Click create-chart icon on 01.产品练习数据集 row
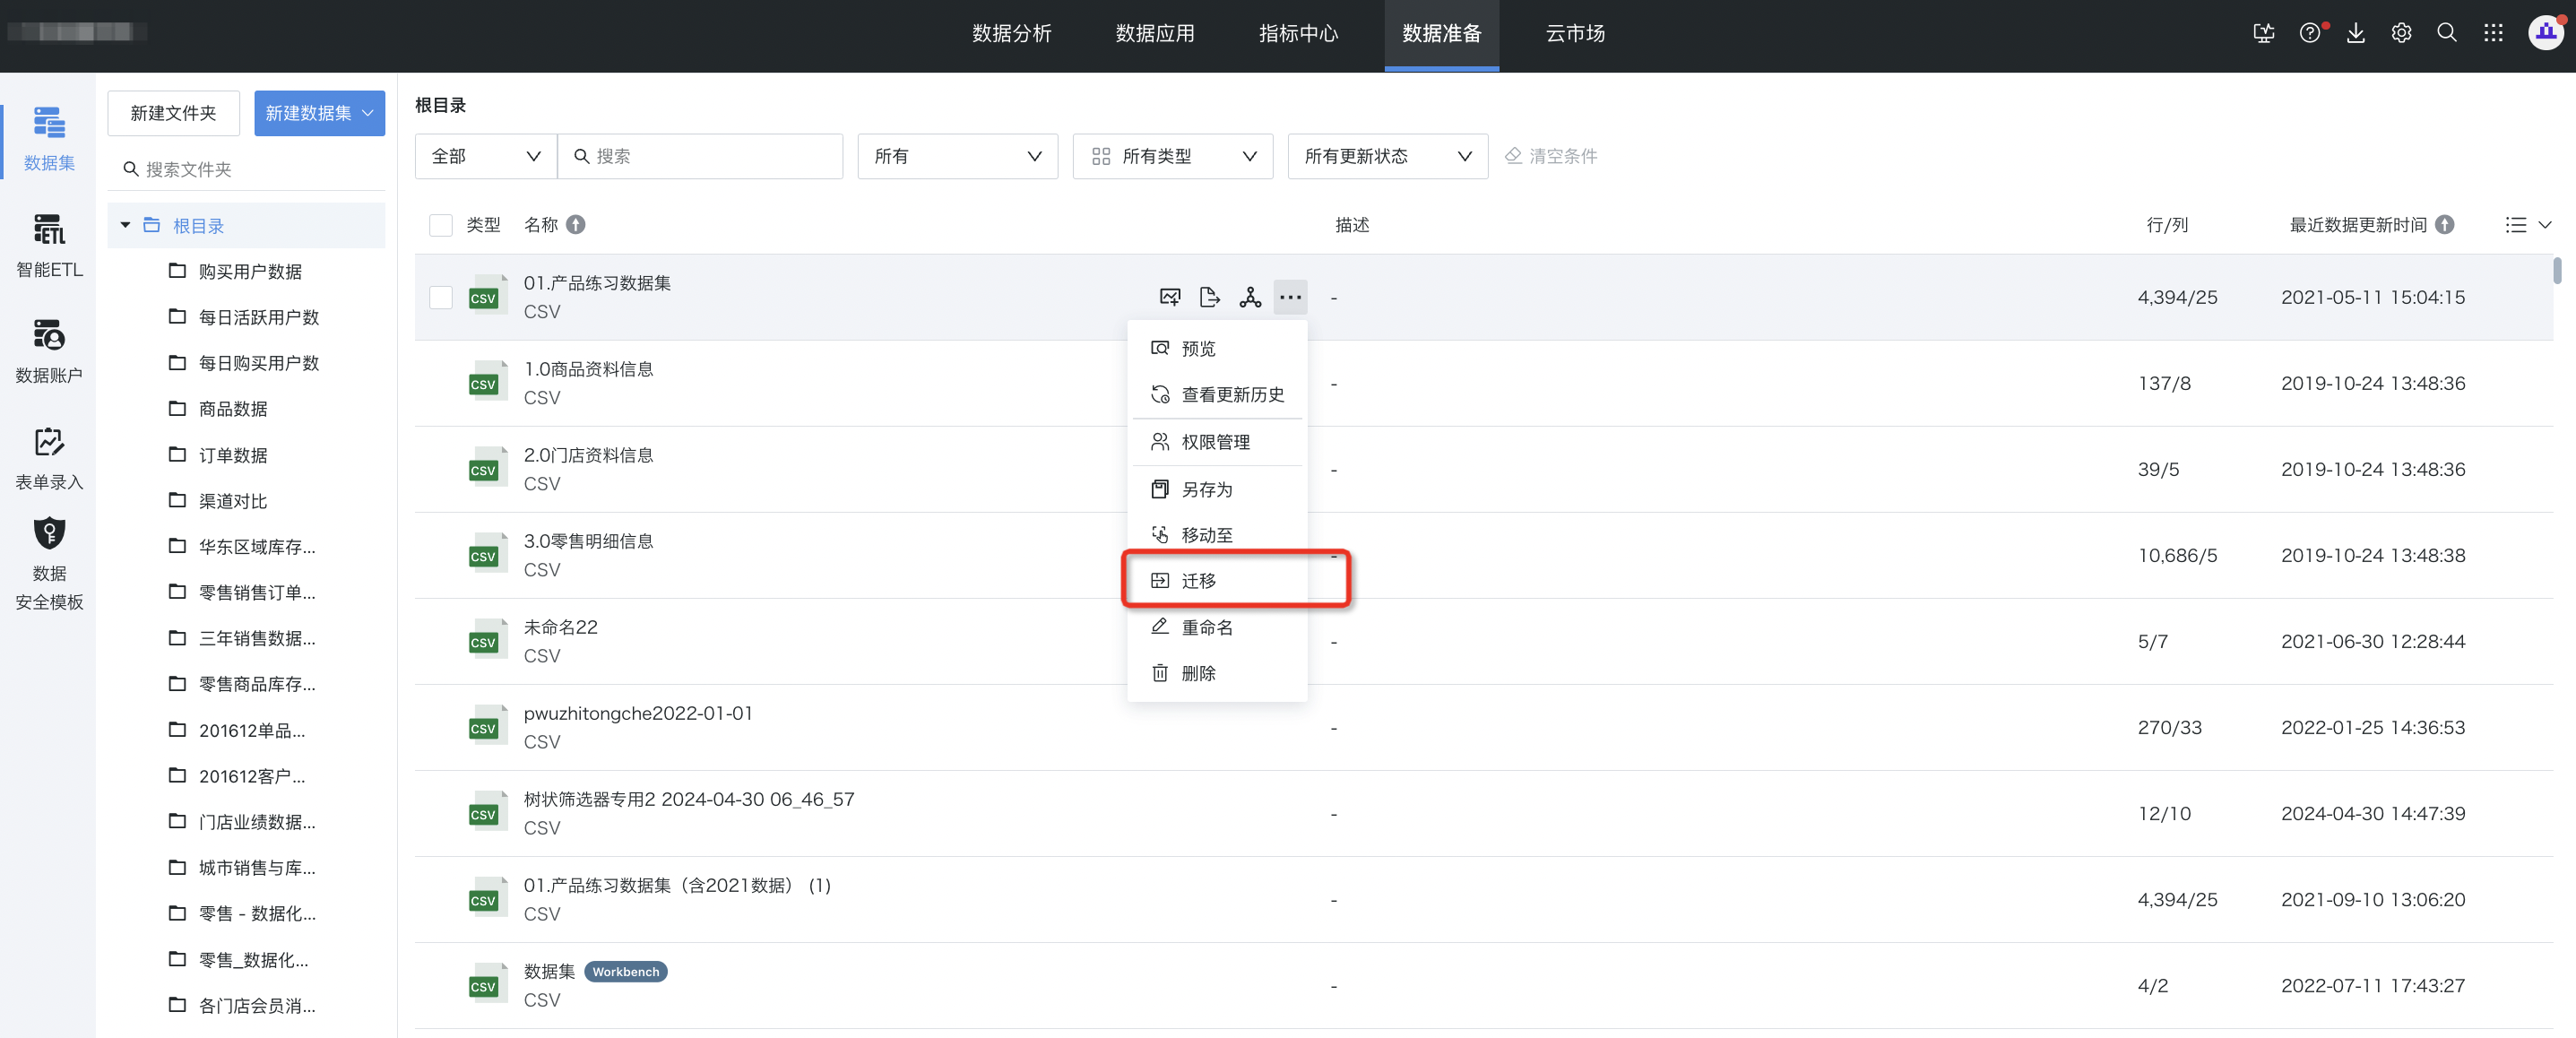The height and width of the screenshot is (1038, 2576). (1170, 297)
